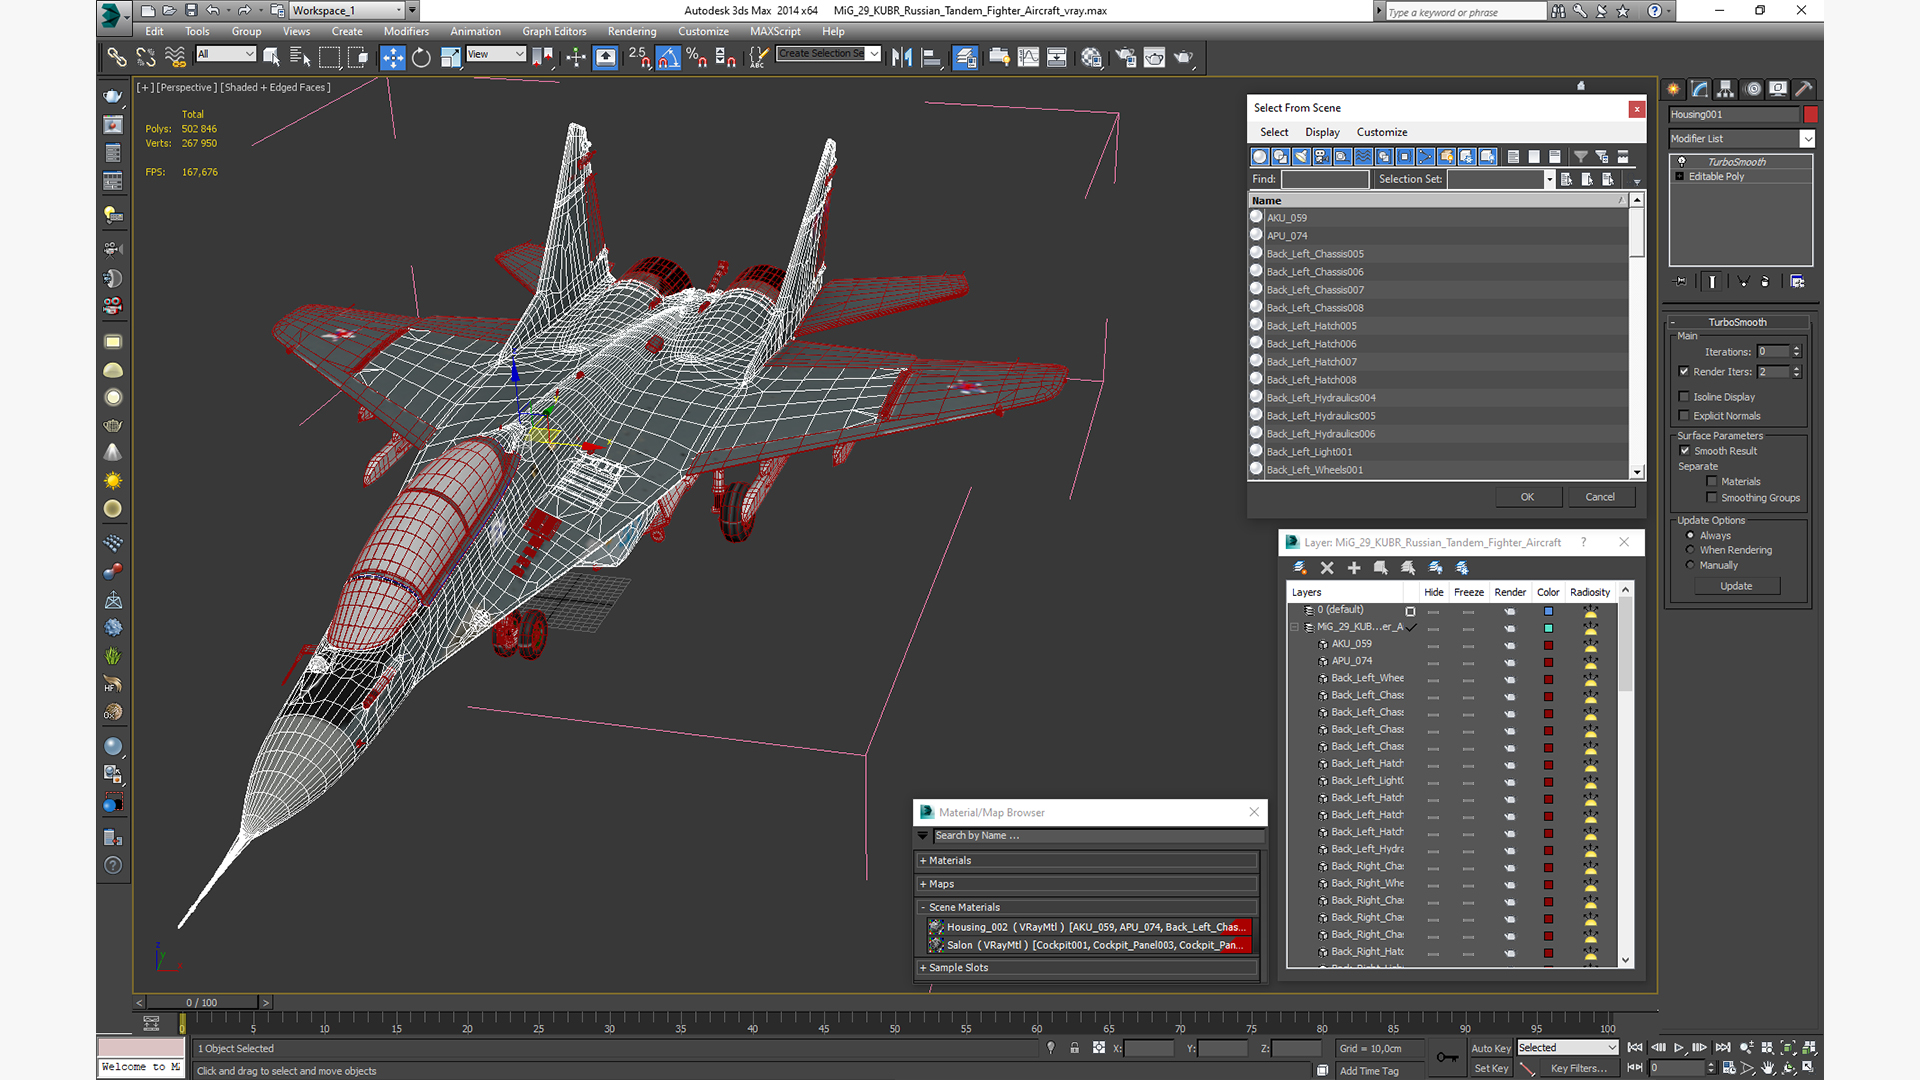Check the Explicit Normals option
The height and width of the screenshot is (1080, 1920).
click(1684, 416)
